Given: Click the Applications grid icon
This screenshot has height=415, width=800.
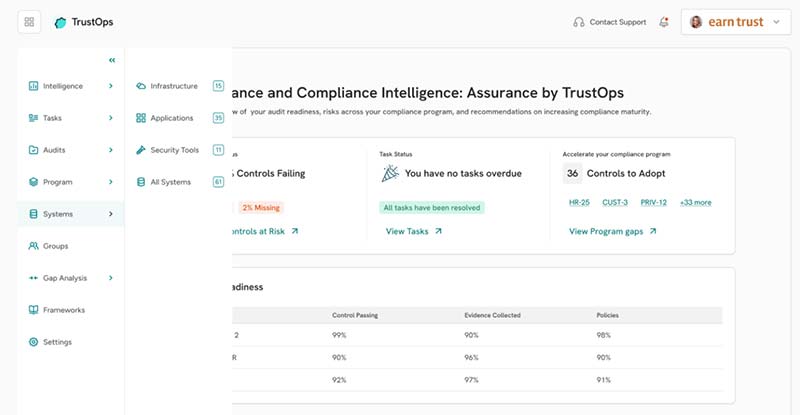Looking at the screenshot, I should [141, 118].
